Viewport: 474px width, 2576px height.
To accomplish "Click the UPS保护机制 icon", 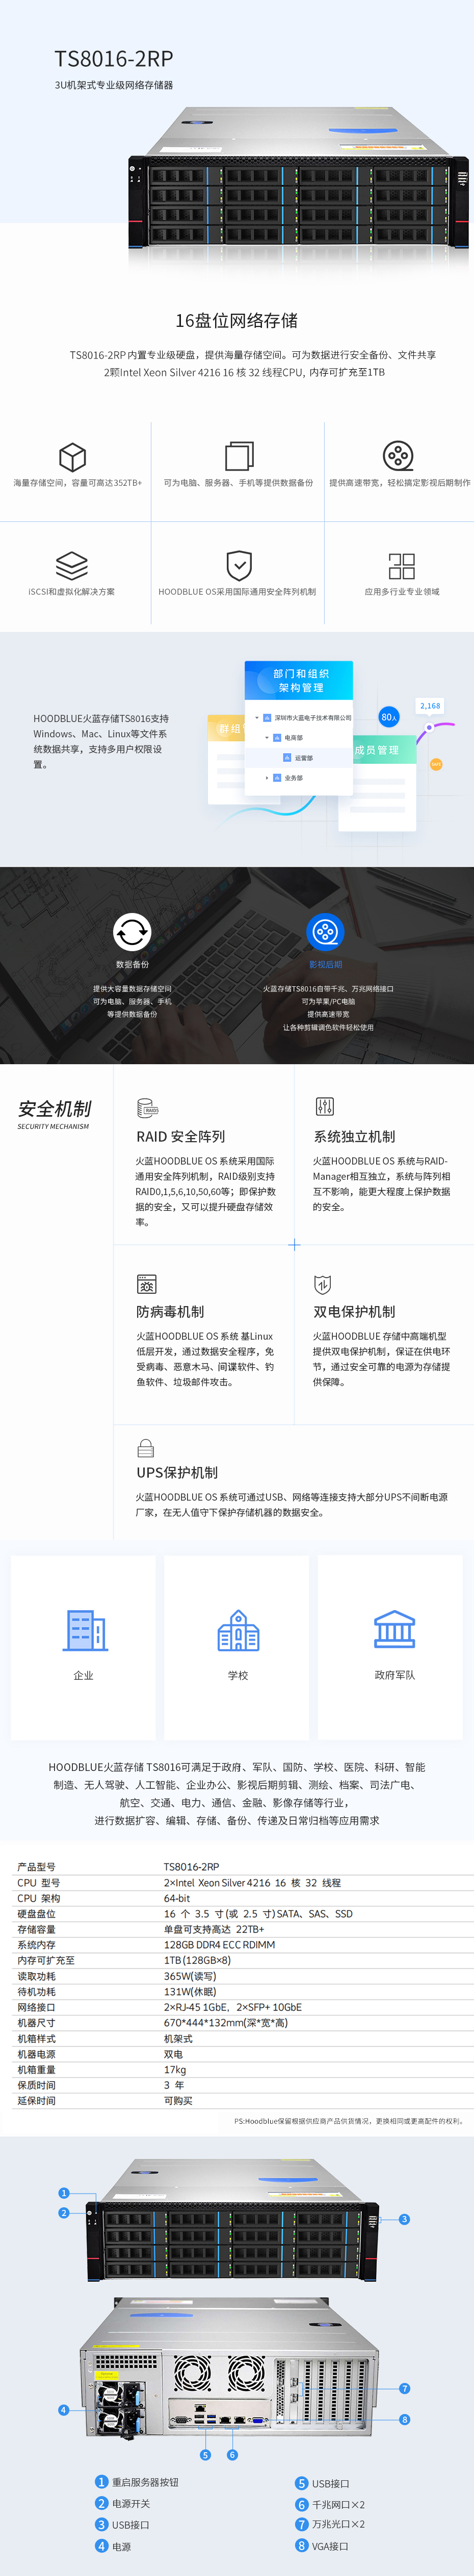I will click(145, 1447).
